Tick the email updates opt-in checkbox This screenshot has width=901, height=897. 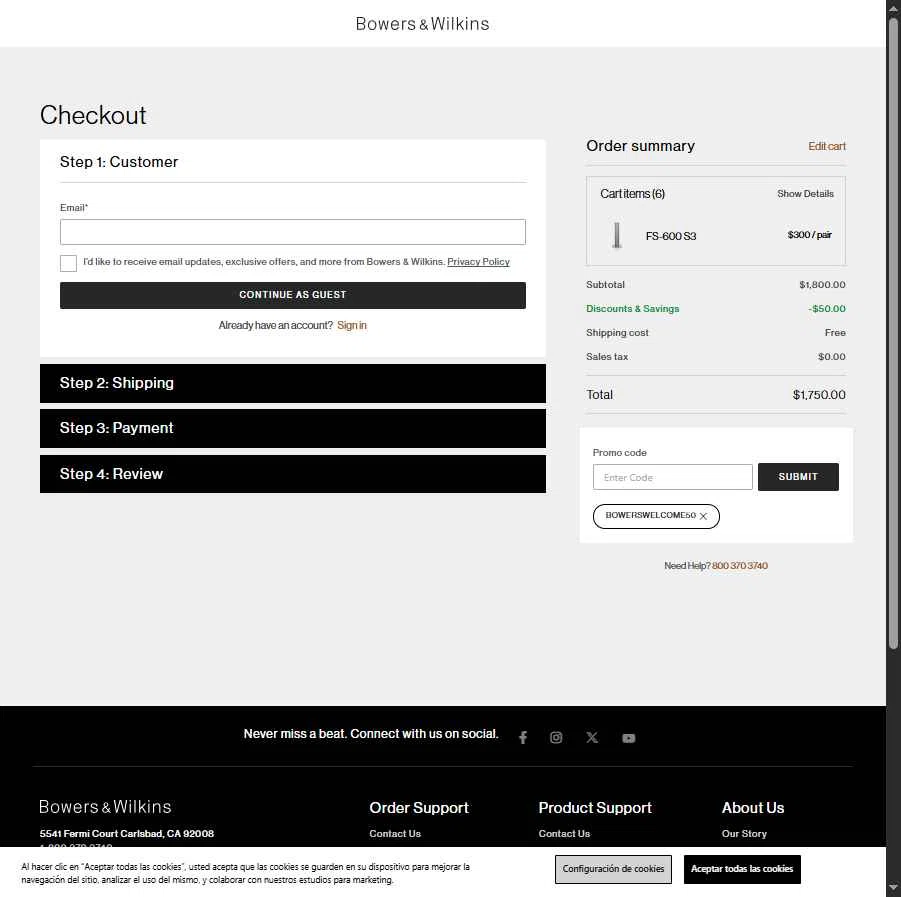click(x=68, y=263)
